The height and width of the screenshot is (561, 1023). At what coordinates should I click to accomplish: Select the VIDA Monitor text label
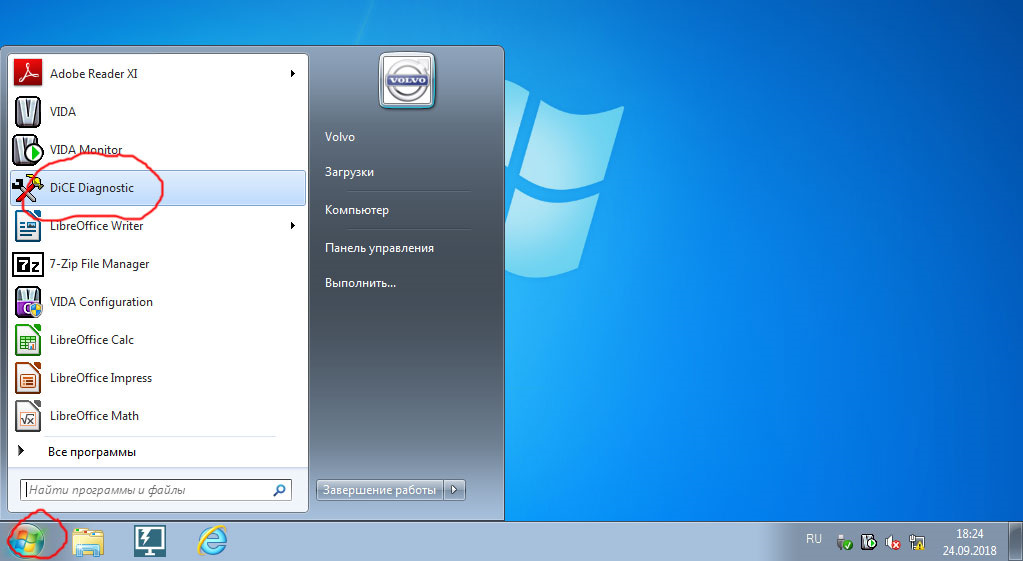86,150
